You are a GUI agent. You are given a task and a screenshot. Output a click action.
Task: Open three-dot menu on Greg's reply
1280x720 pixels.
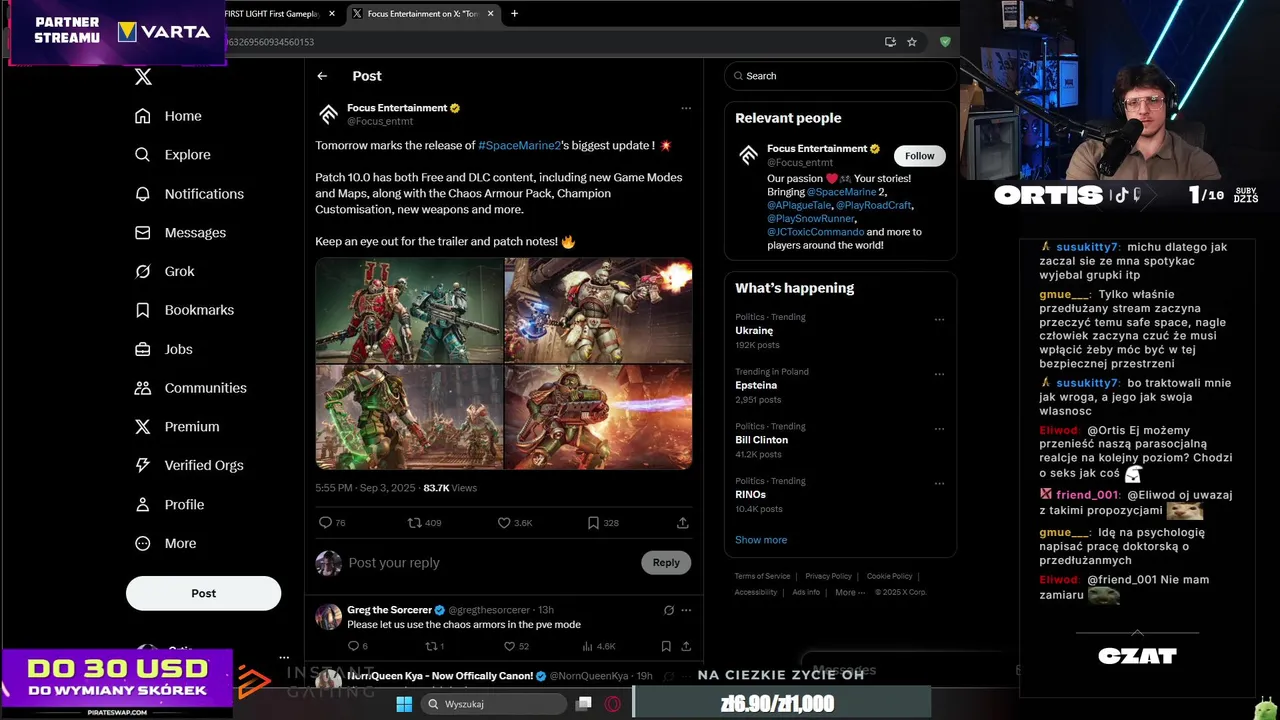coord(686,610)
